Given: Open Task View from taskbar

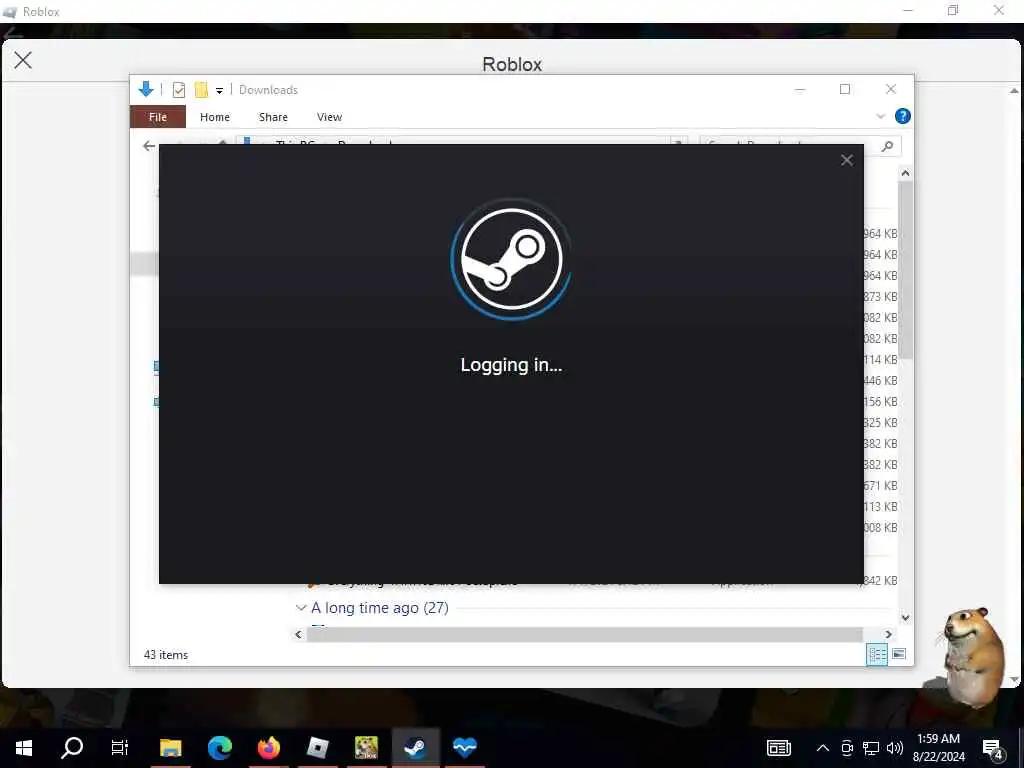Looking at the screenshot, I should tap(120, 747).
